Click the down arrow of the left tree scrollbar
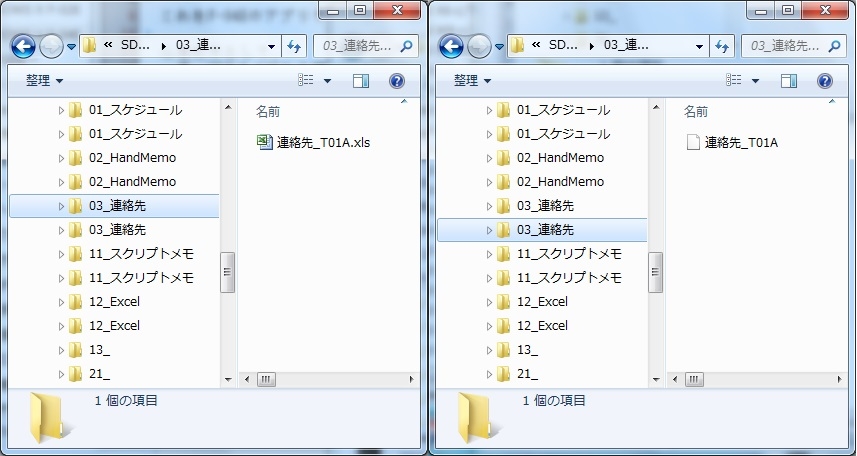Screen dimensions: 857x456 228,379
